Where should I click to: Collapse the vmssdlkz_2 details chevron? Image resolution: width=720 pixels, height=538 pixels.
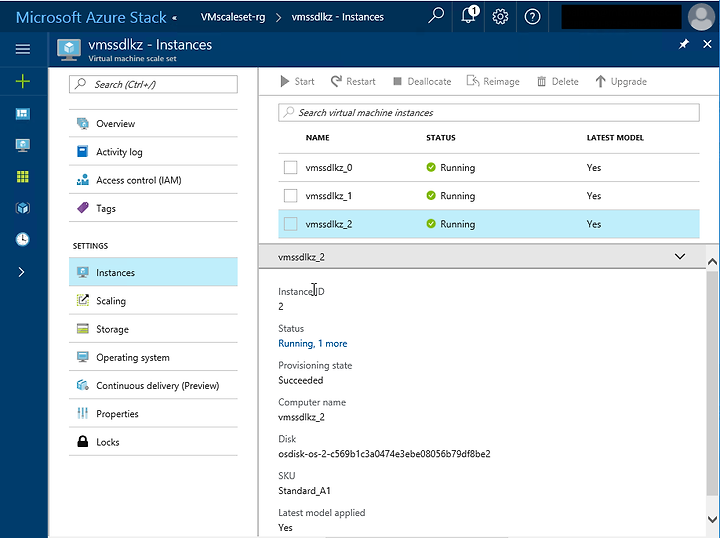680,256
